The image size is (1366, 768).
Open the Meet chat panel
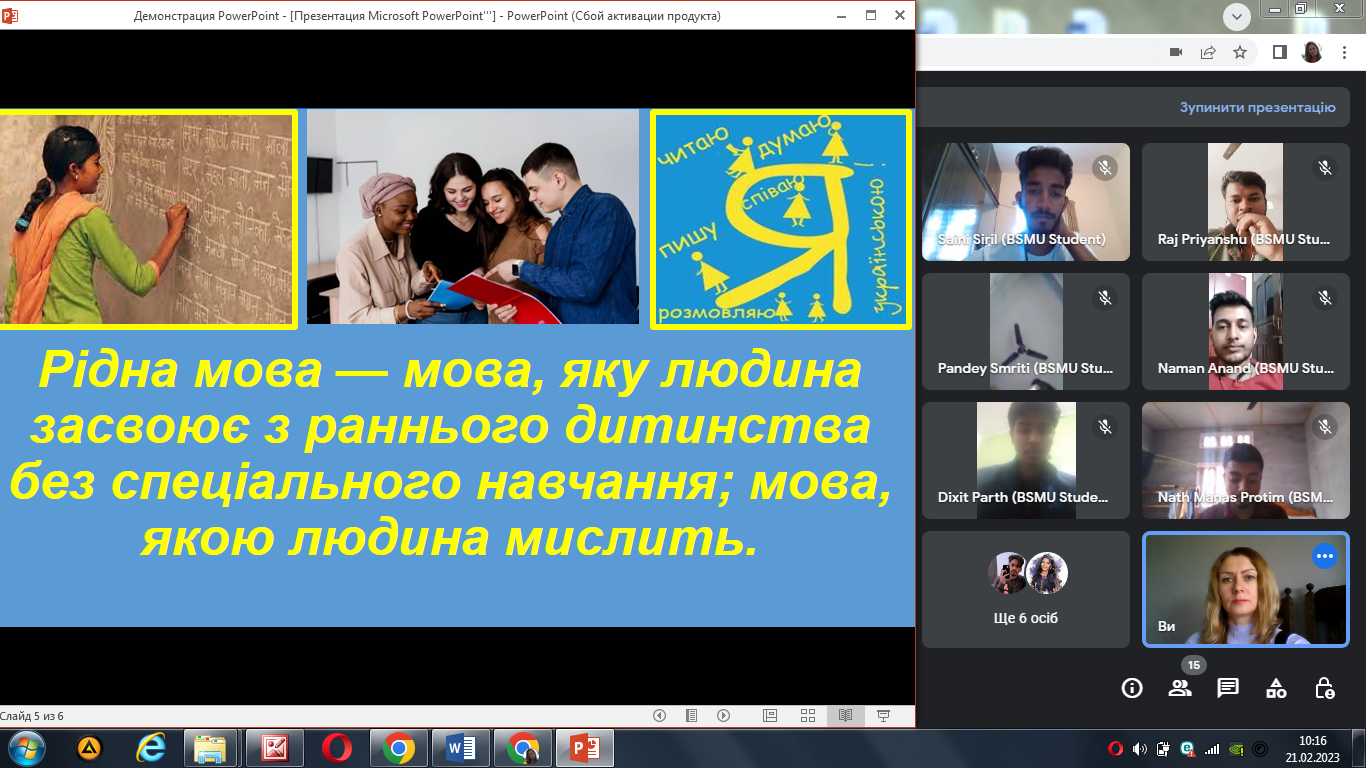click(x=1228, y=688)
